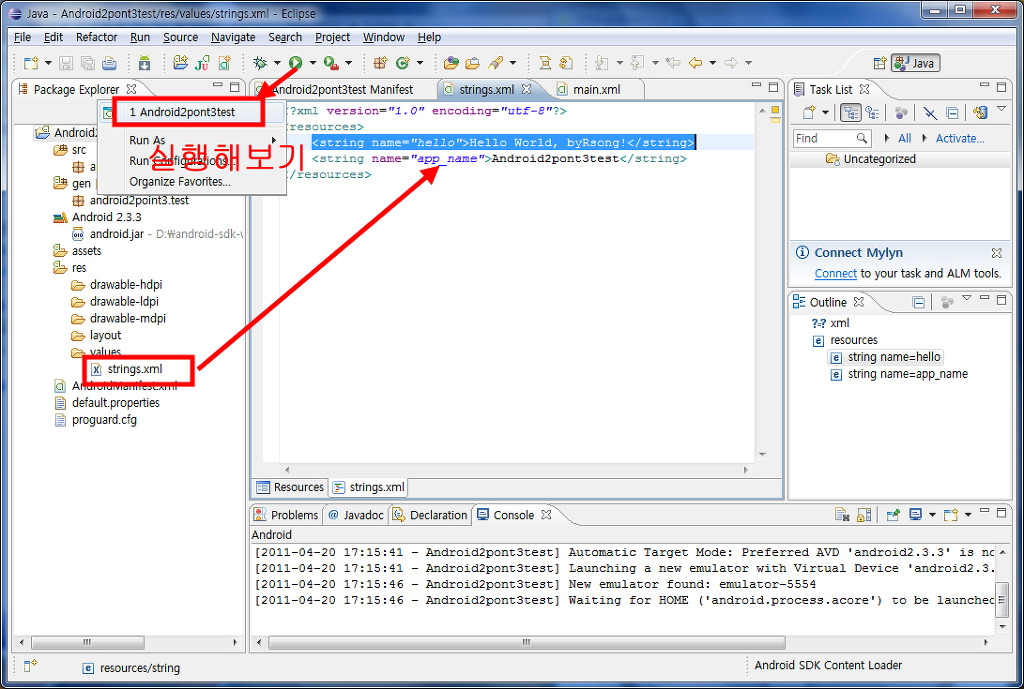Switch to the Java perspective button

(x=913, y=62)
